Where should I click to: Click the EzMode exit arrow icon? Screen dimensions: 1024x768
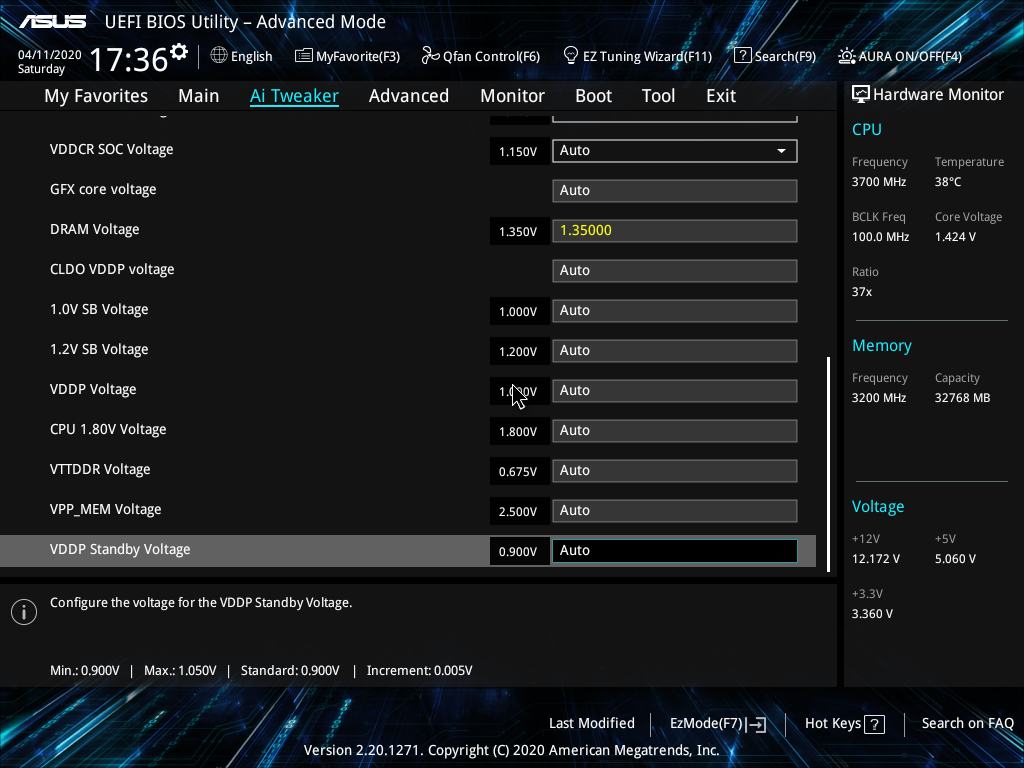(756, 724)
